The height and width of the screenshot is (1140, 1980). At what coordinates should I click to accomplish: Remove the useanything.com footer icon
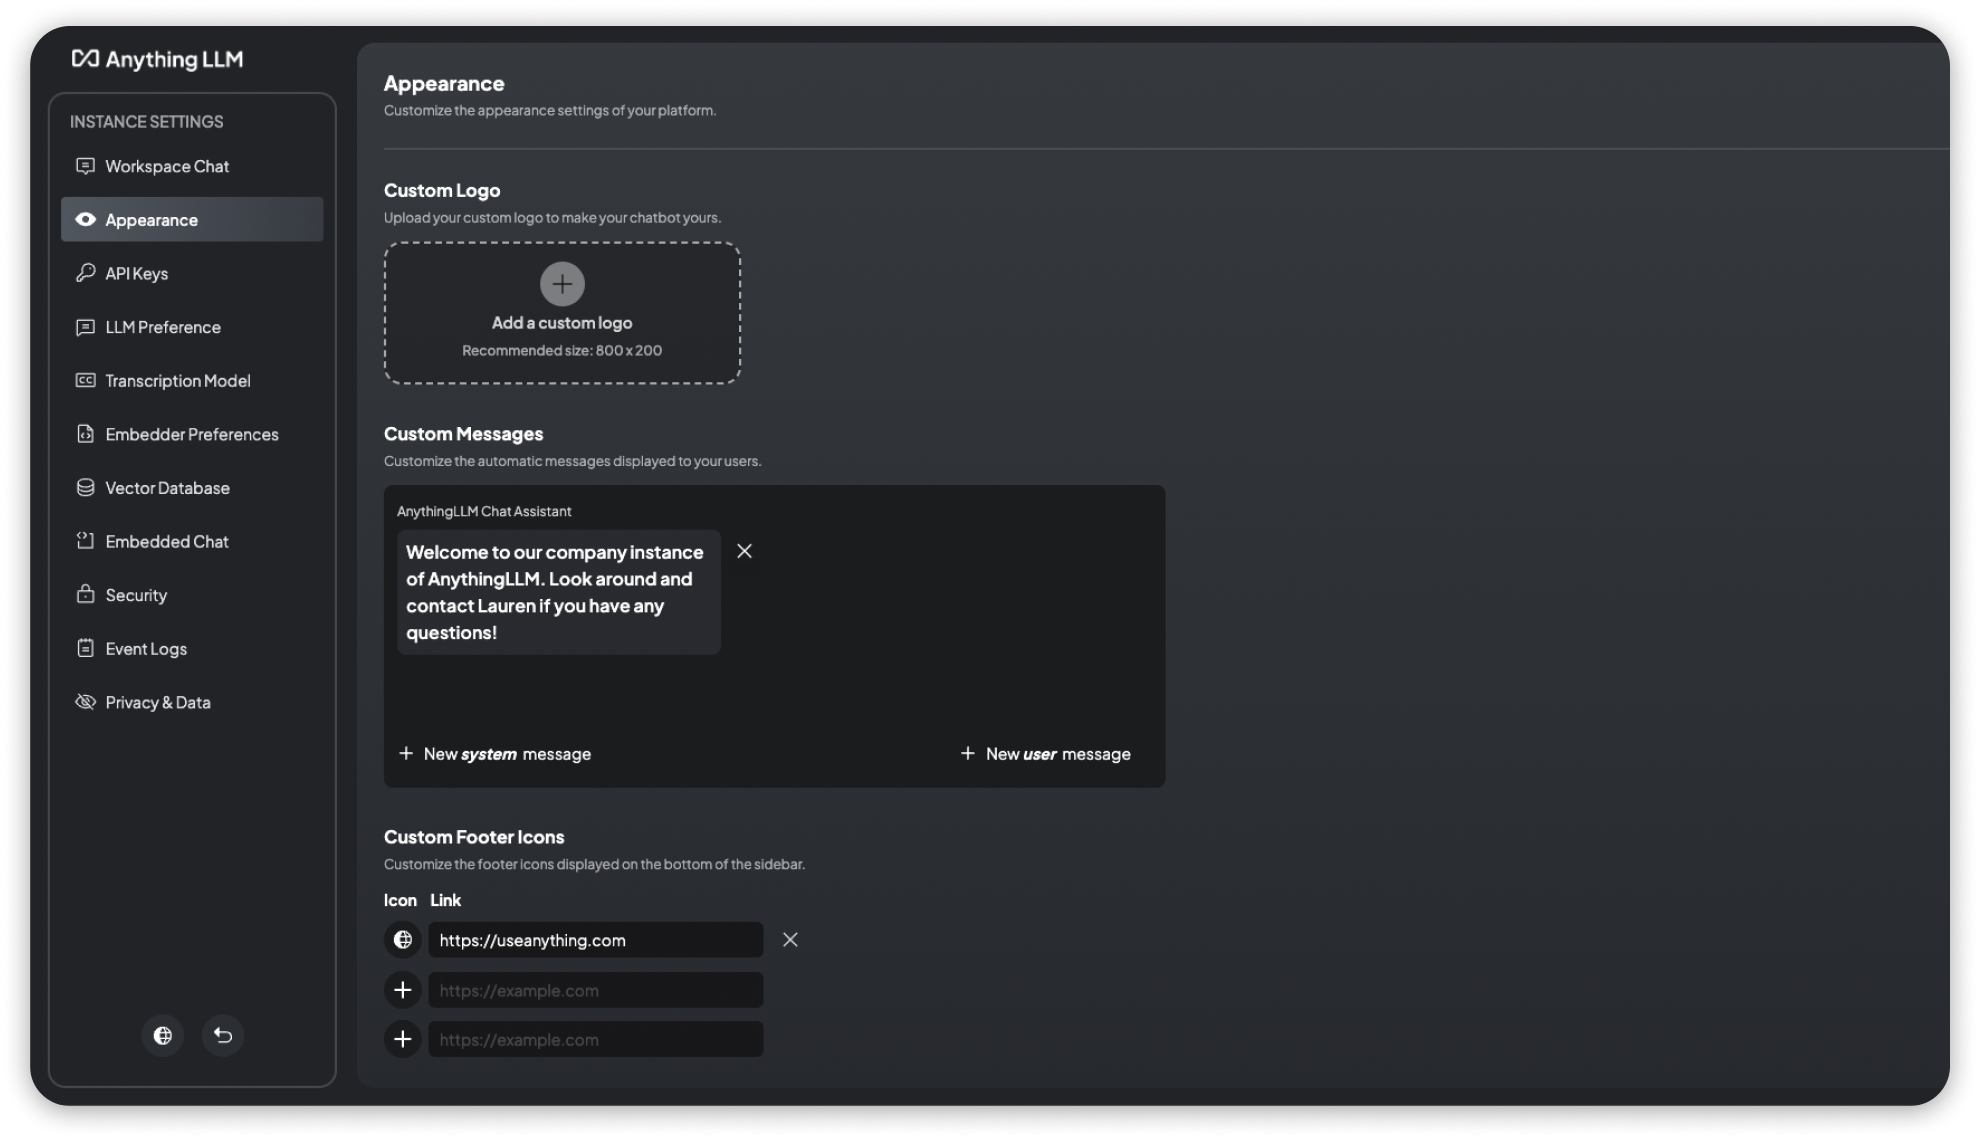(x=789, y=939)
